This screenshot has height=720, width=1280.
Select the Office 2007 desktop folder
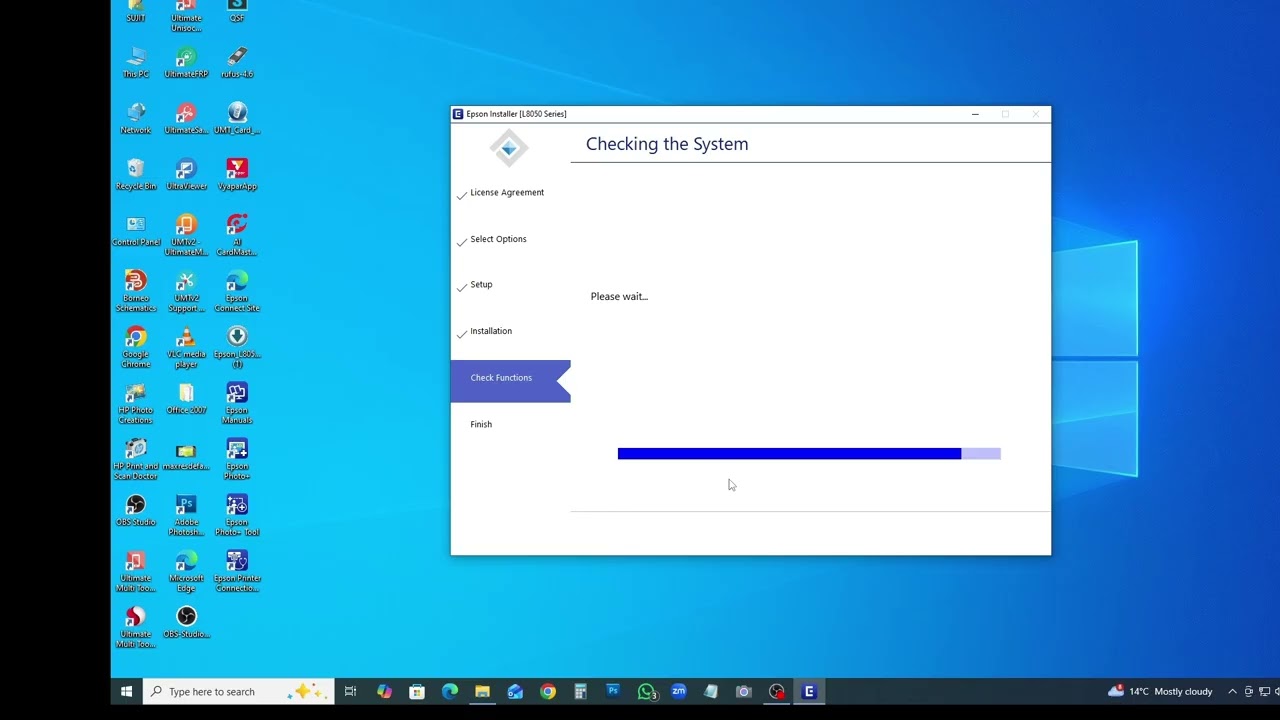tap(186, 398)
